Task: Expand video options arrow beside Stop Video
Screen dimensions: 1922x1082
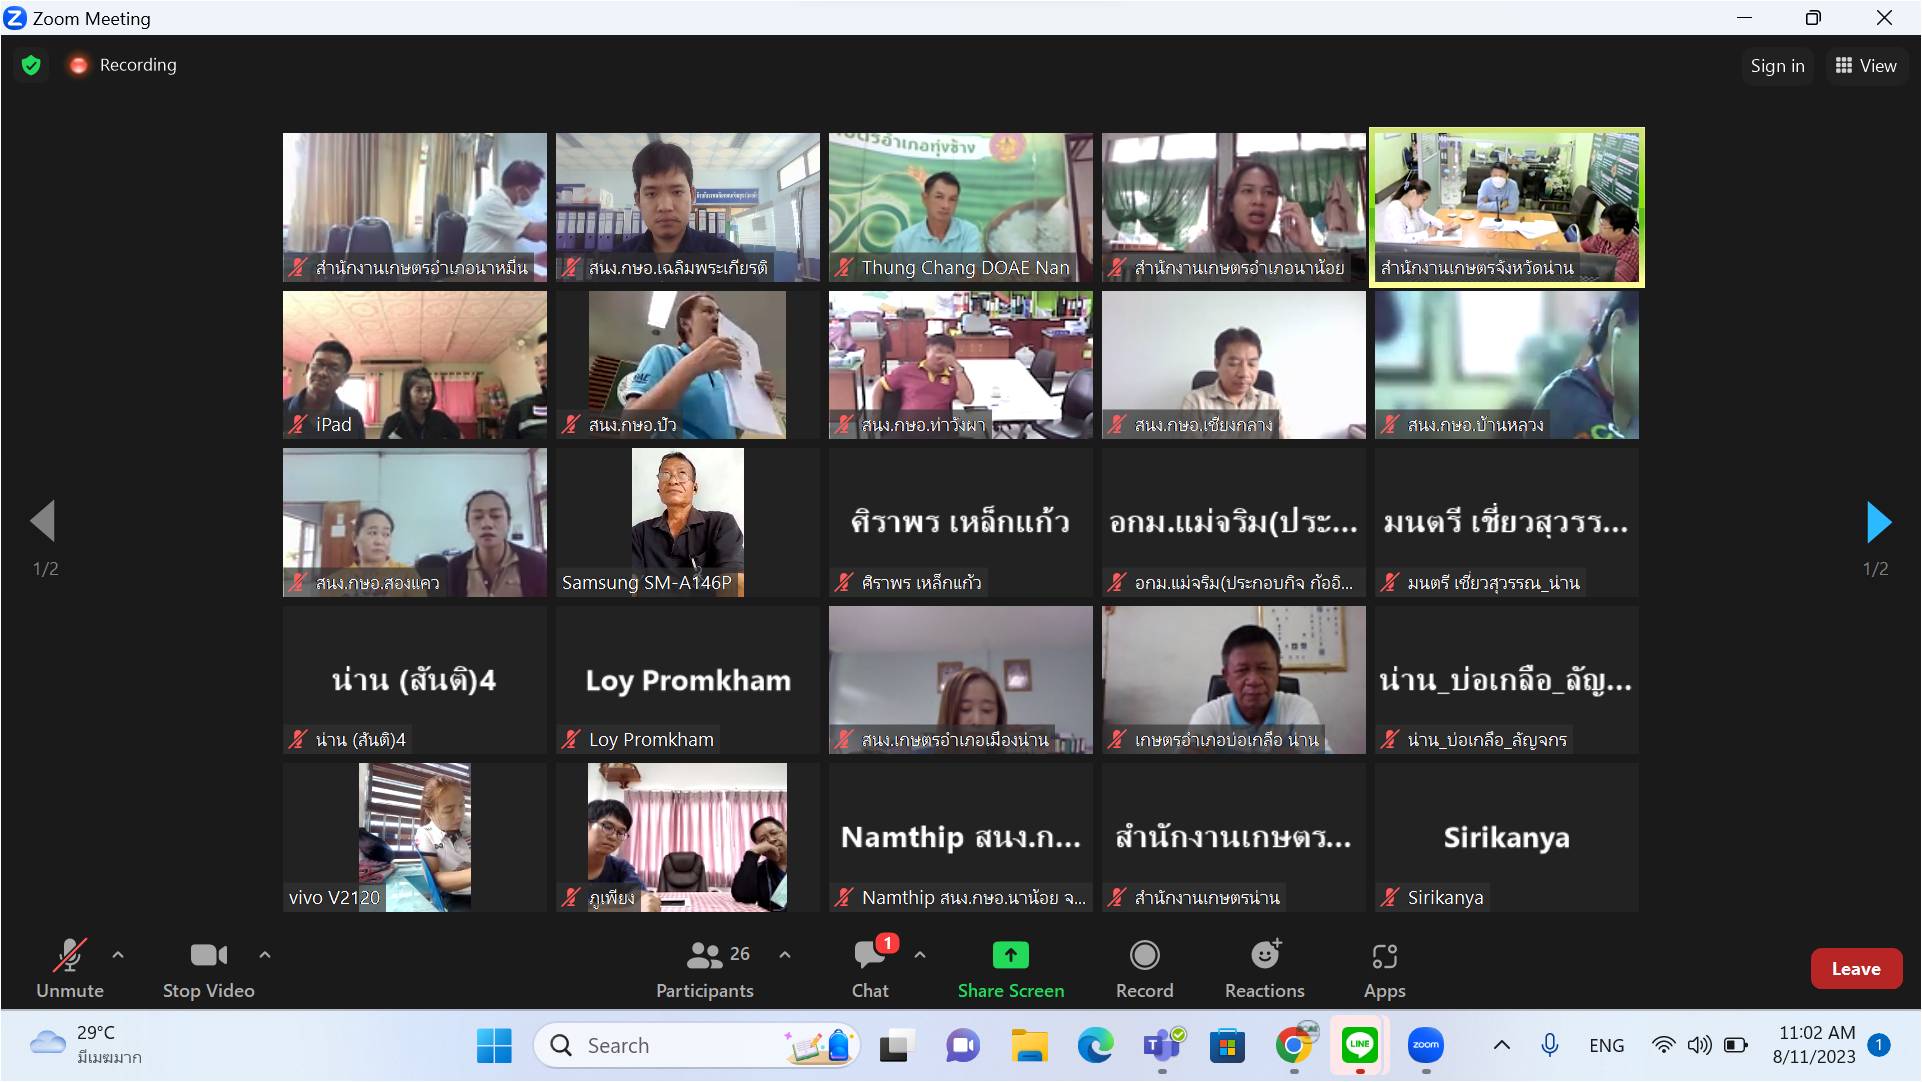Action: click(265, 956)
